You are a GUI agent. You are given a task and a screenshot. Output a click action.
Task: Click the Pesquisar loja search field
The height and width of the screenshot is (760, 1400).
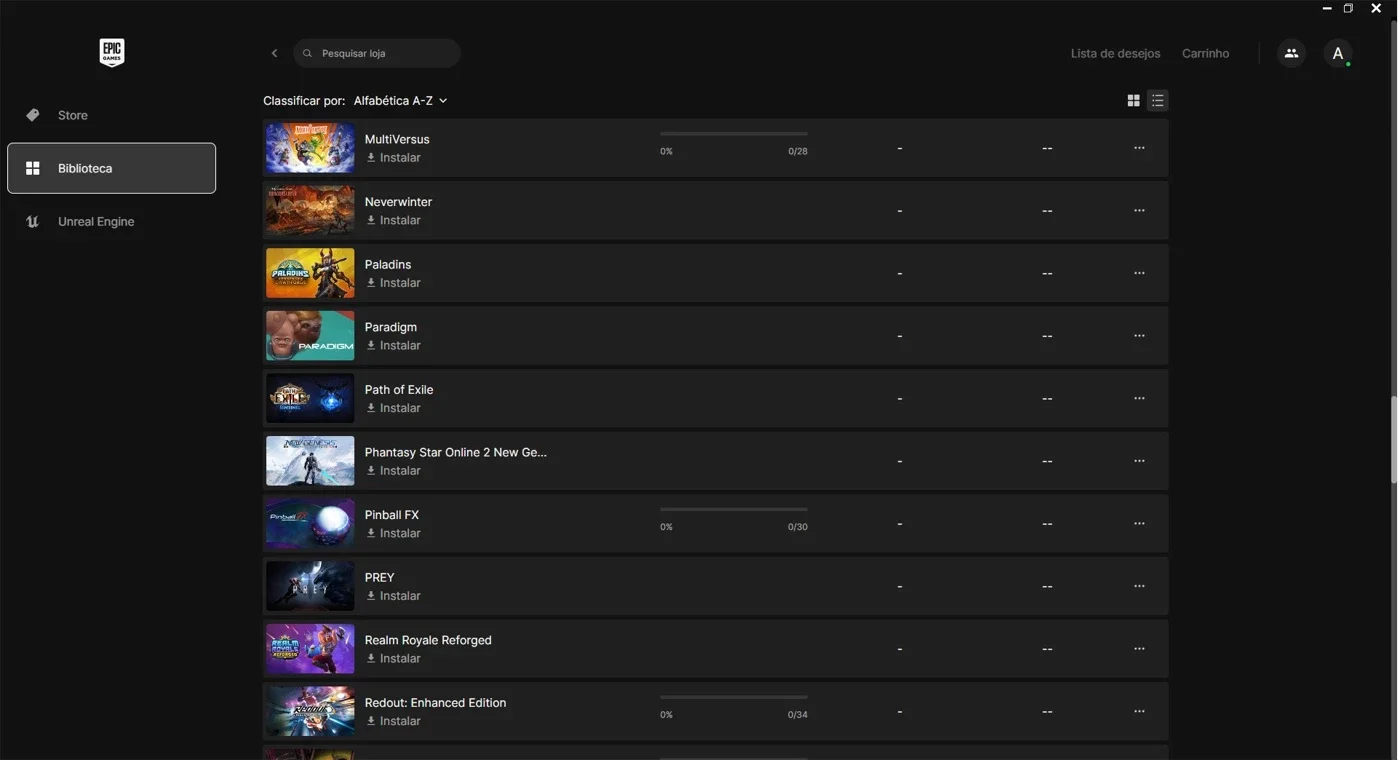coord(377,53)
